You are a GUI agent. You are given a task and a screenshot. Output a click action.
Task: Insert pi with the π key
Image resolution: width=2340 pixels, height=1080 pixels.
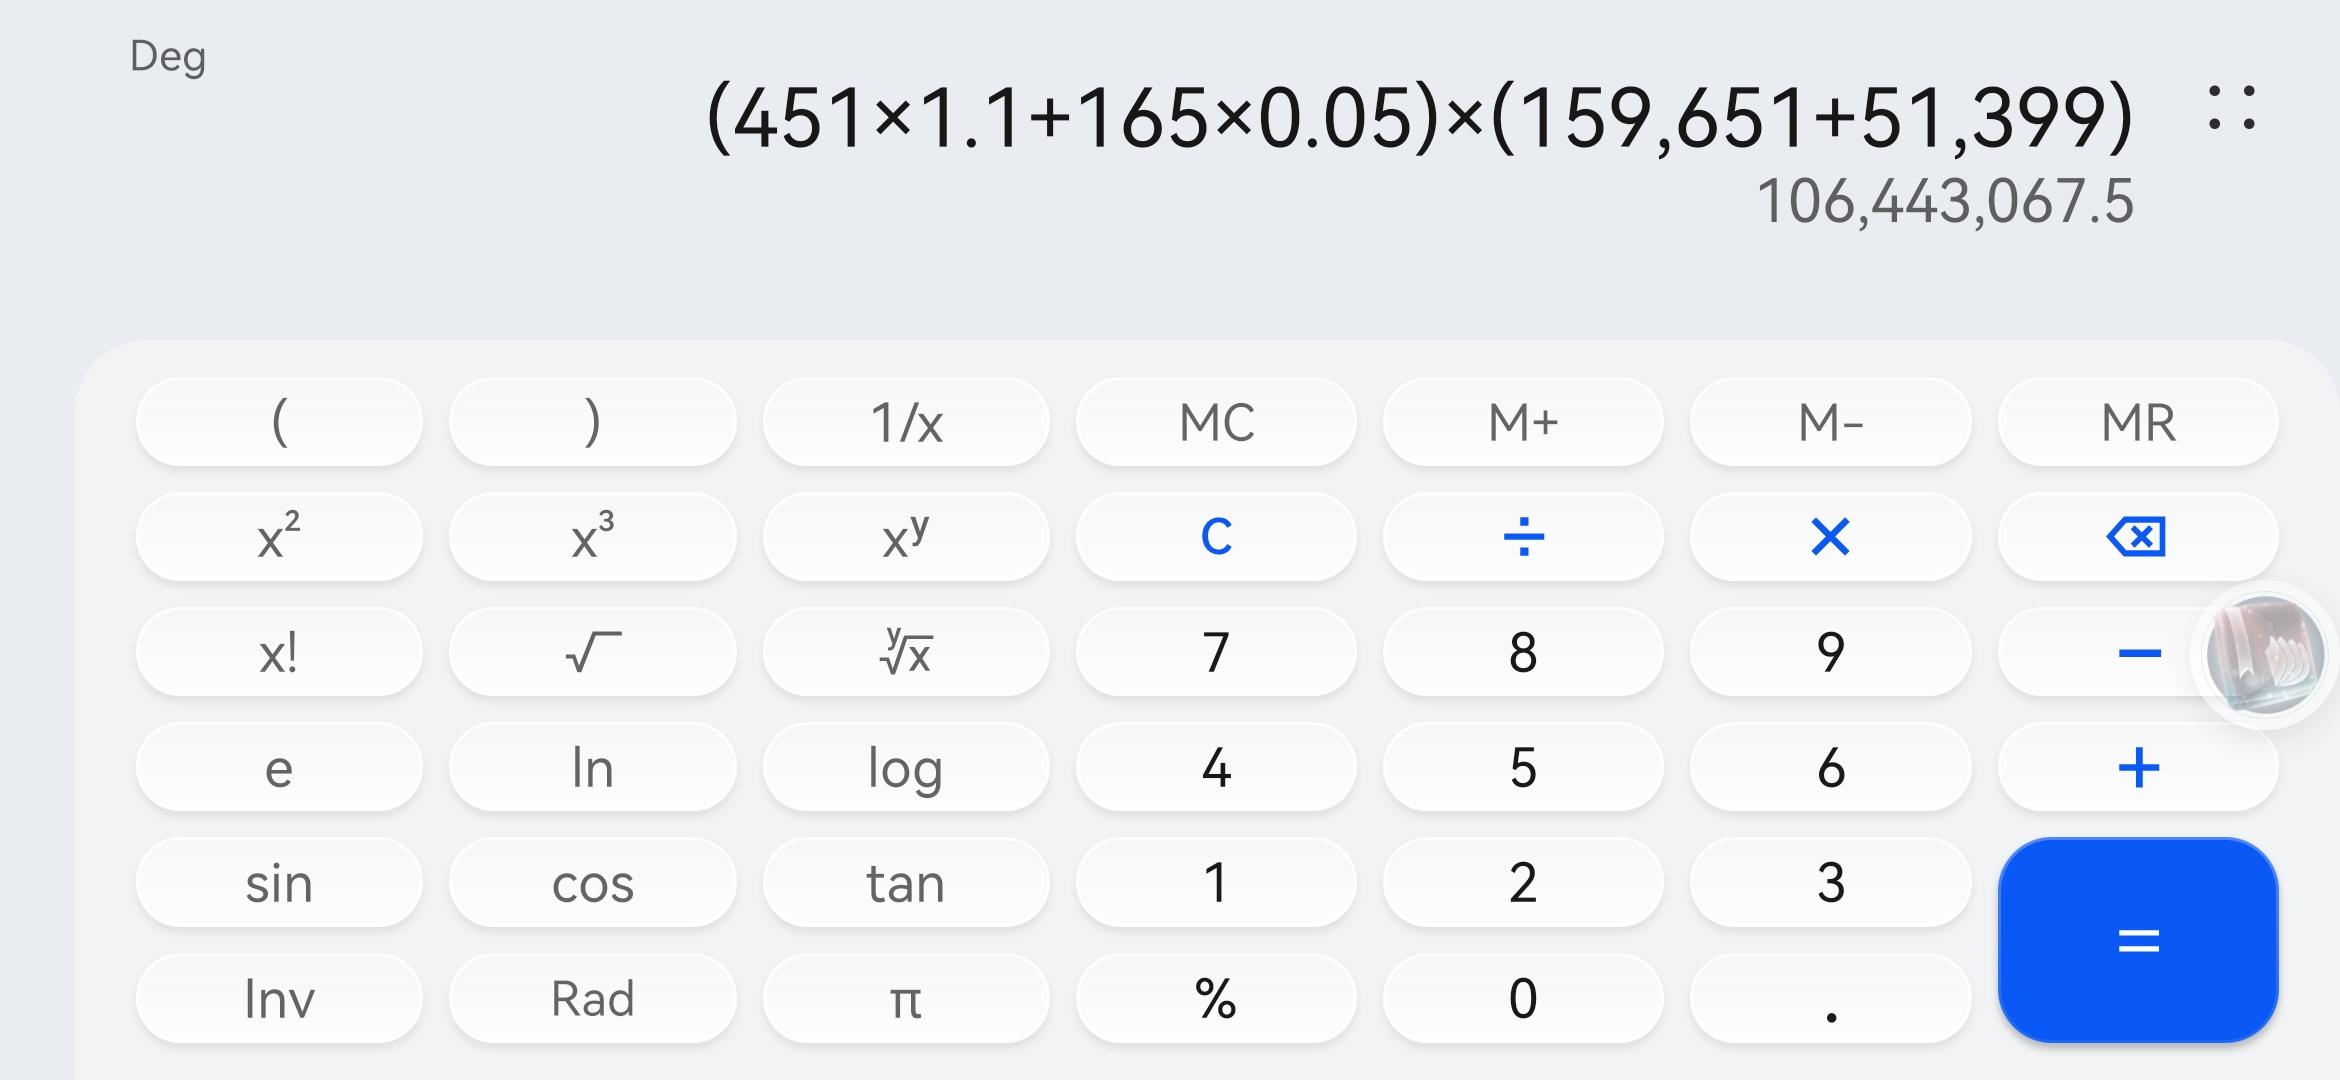coord(905,998)
